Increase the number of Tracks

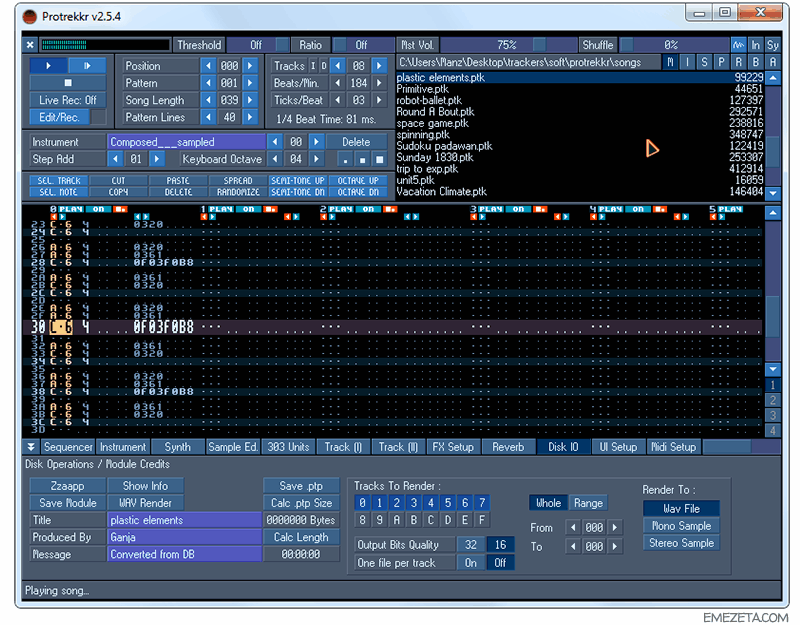379,66
